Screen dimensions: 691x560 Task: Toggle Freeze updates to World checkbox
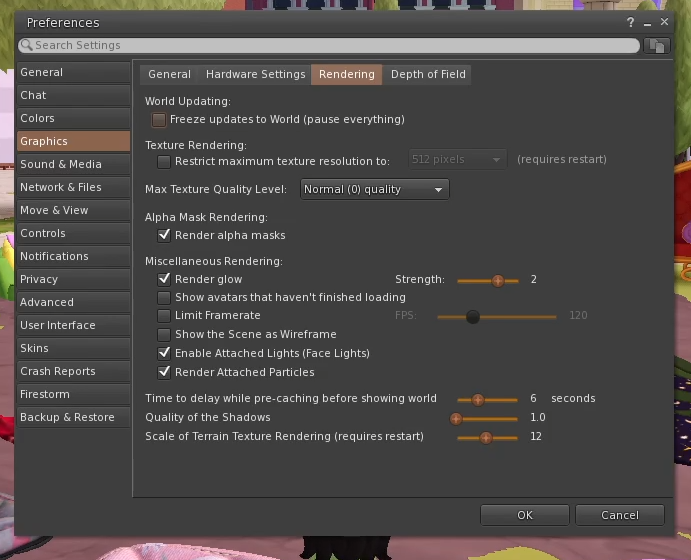point(159,120)
